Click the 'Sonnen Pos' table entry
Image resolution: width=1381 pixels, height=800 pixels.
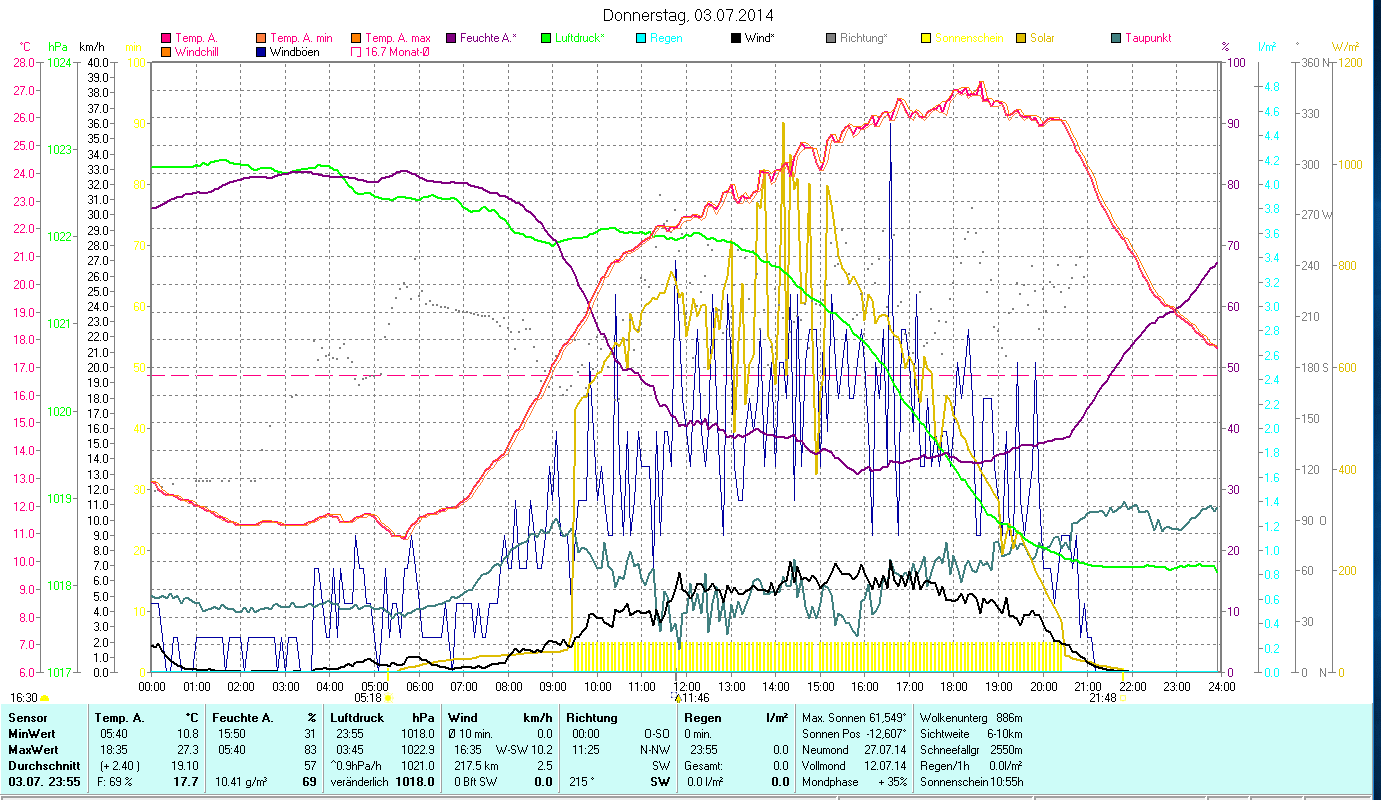click(x=830, y=733)
